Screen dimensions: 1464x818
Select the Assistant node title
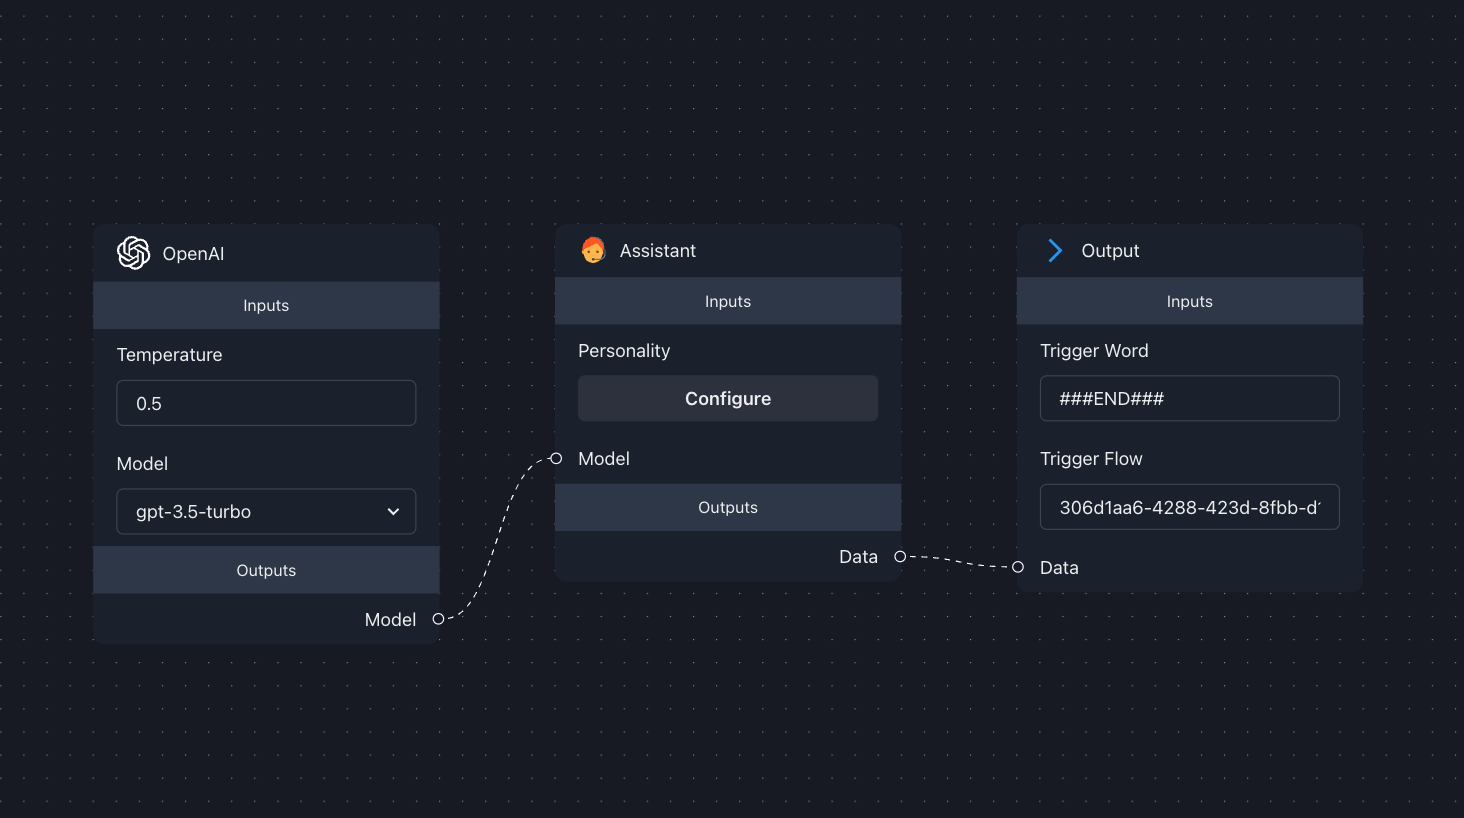coord(657,250)
